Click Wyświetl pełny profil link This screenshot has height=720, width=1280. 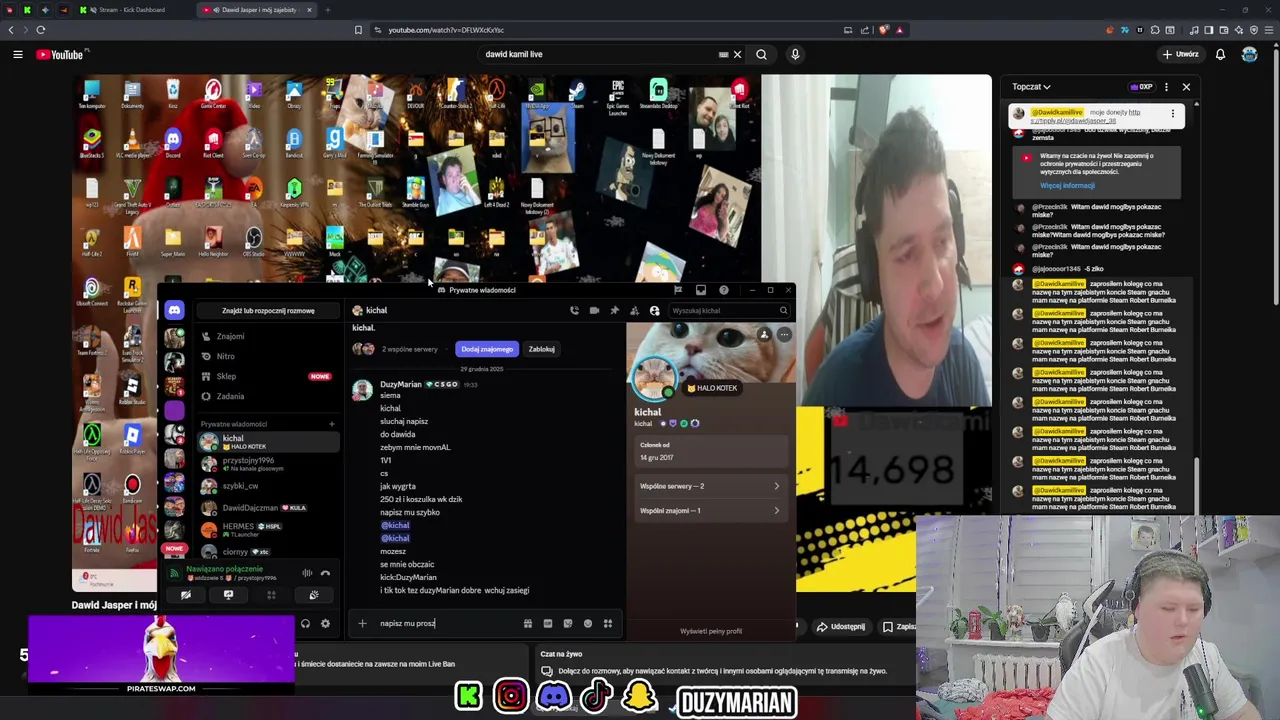click(x=711, y=632)
